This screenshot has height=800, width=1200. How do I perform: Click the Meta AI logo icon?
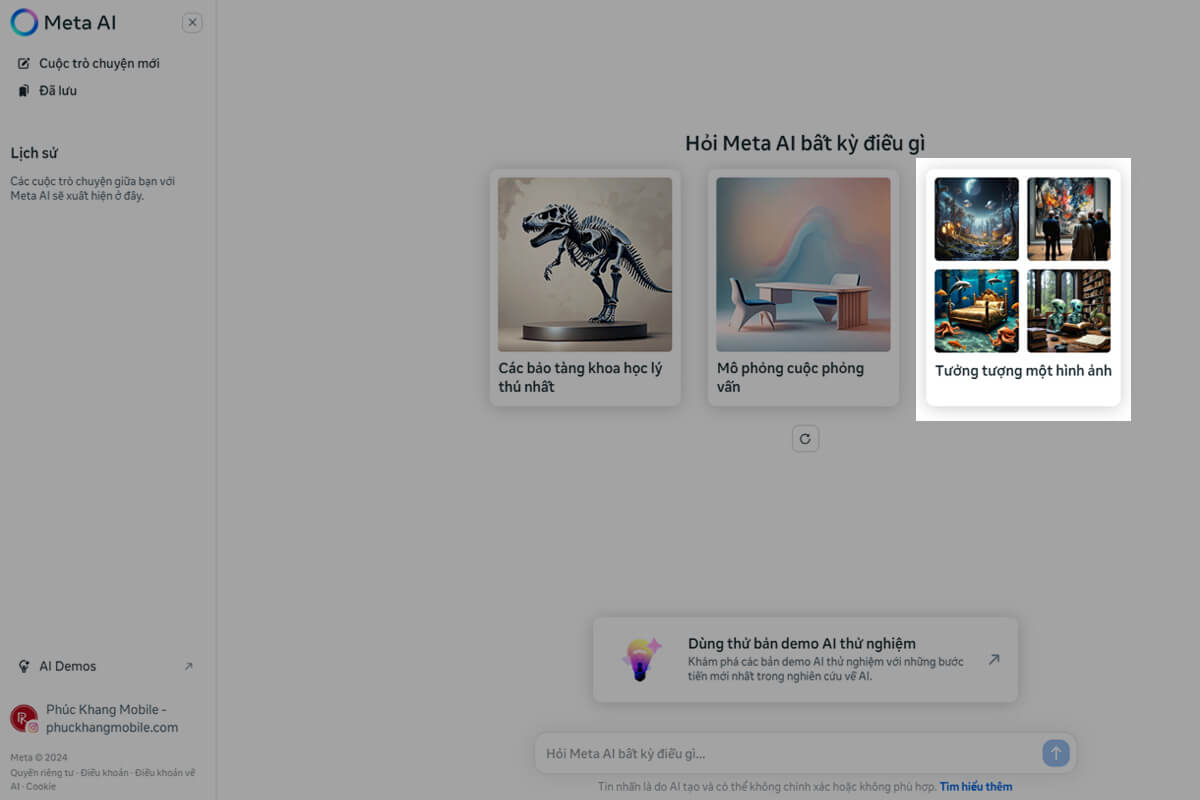(x=24, y=22)
